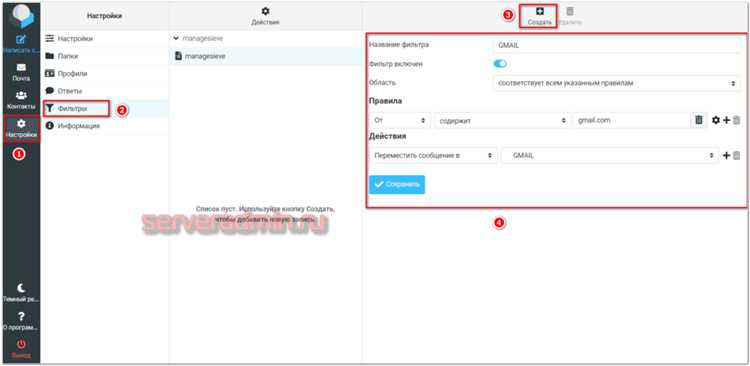Log out with the Выход icon
The width and height of the screenshot is (750, 366).
pyautogui.click(x=21, y=349)
